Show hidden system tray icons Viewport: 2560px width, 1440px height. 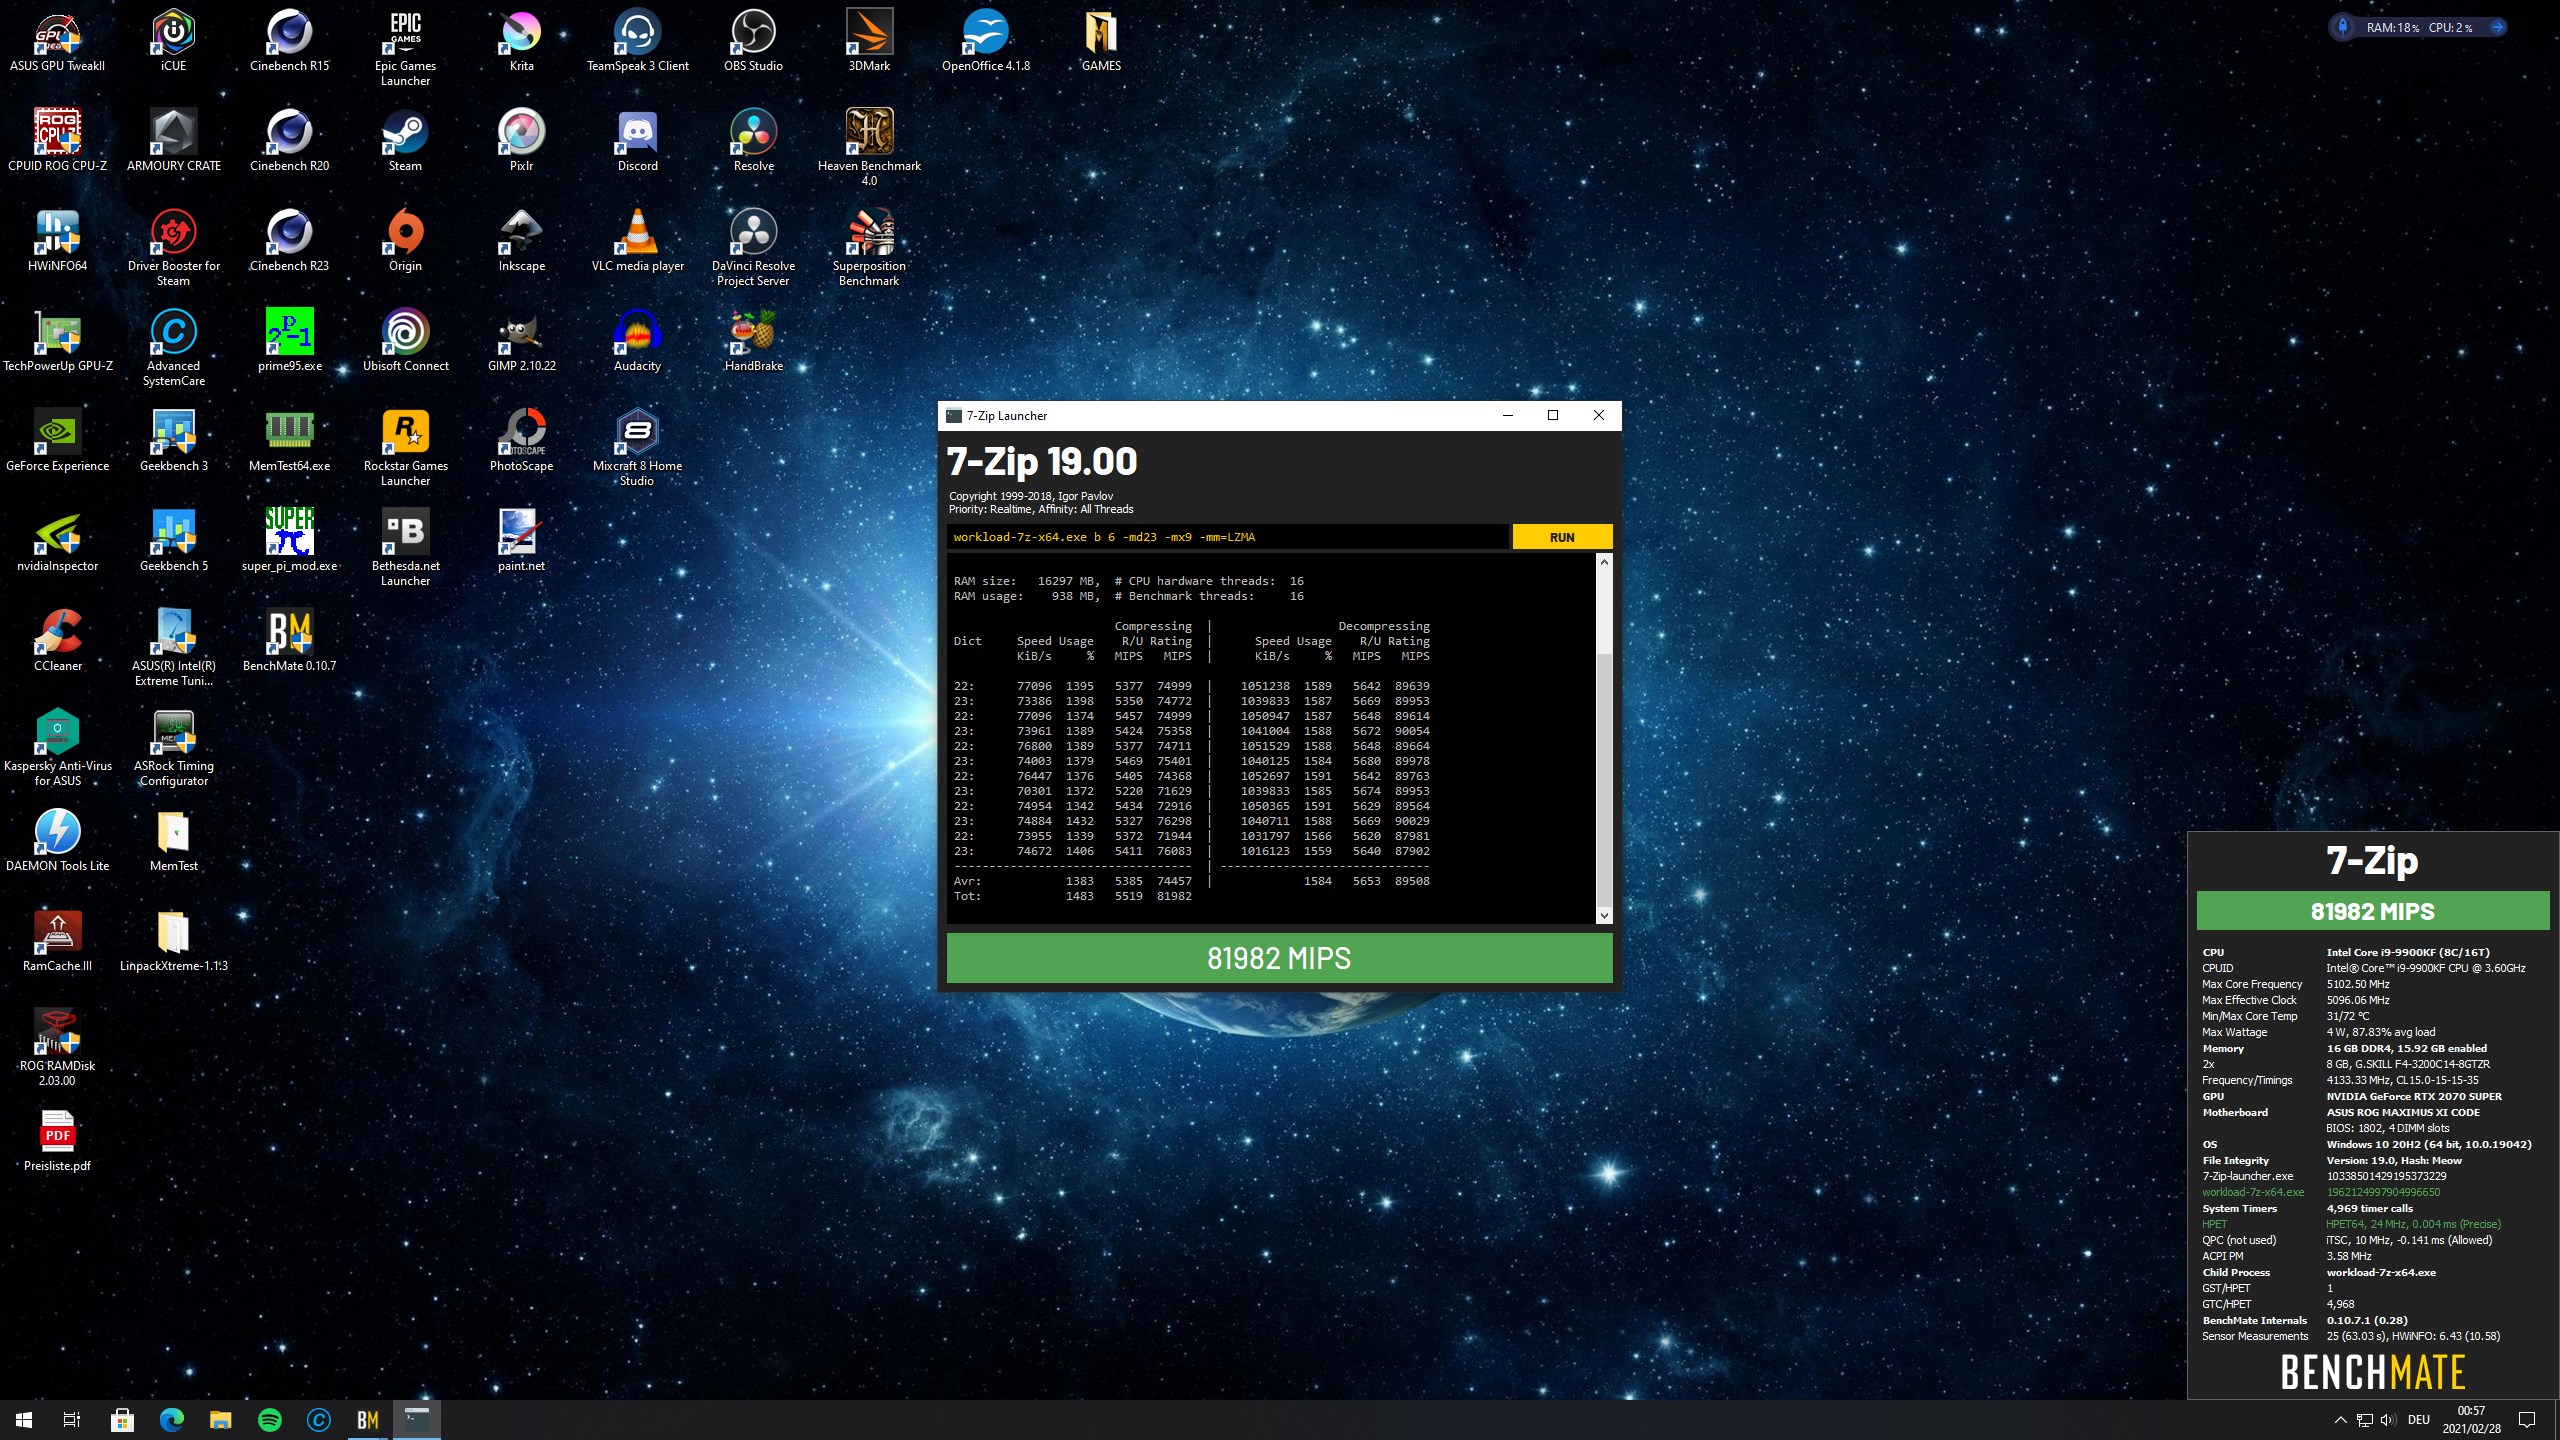[2340, 1420]
